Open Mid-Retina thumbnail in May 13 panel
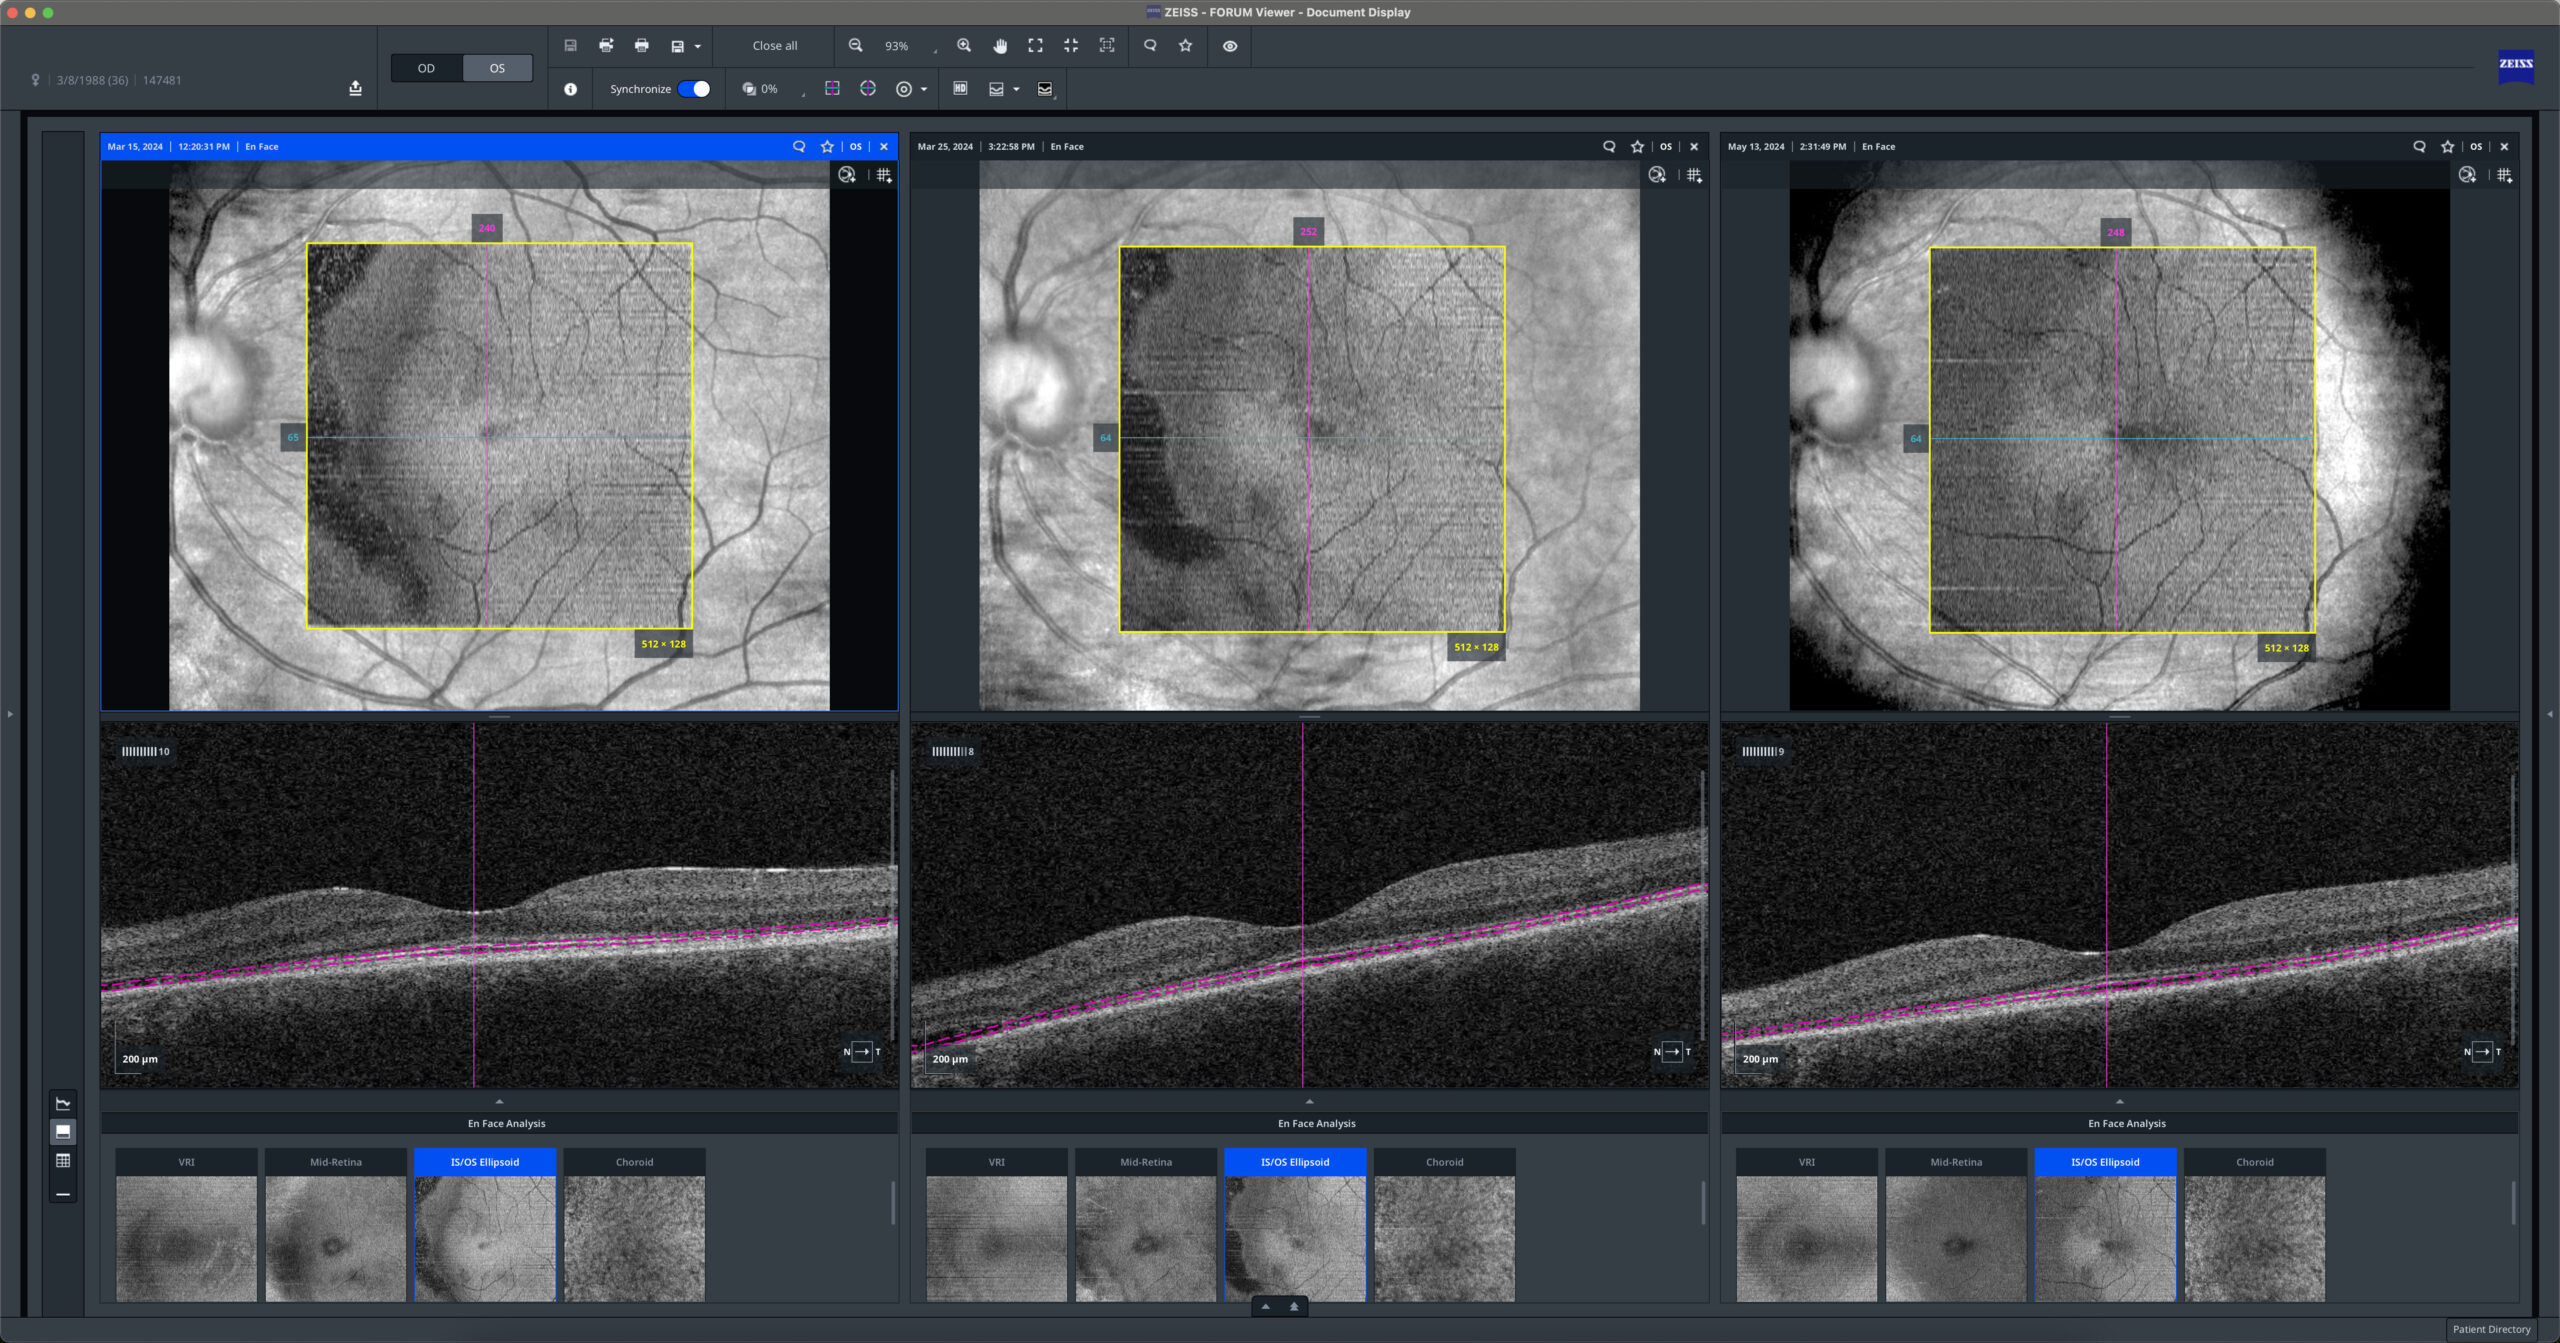Viewport: 2560px width, 1343px height. (1956, 1239)
